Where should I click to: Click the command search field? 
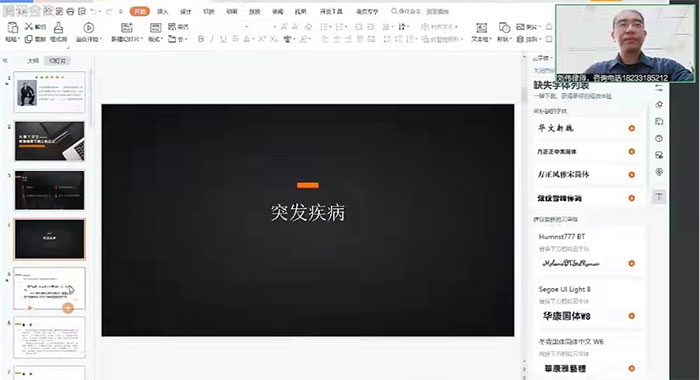420,12
